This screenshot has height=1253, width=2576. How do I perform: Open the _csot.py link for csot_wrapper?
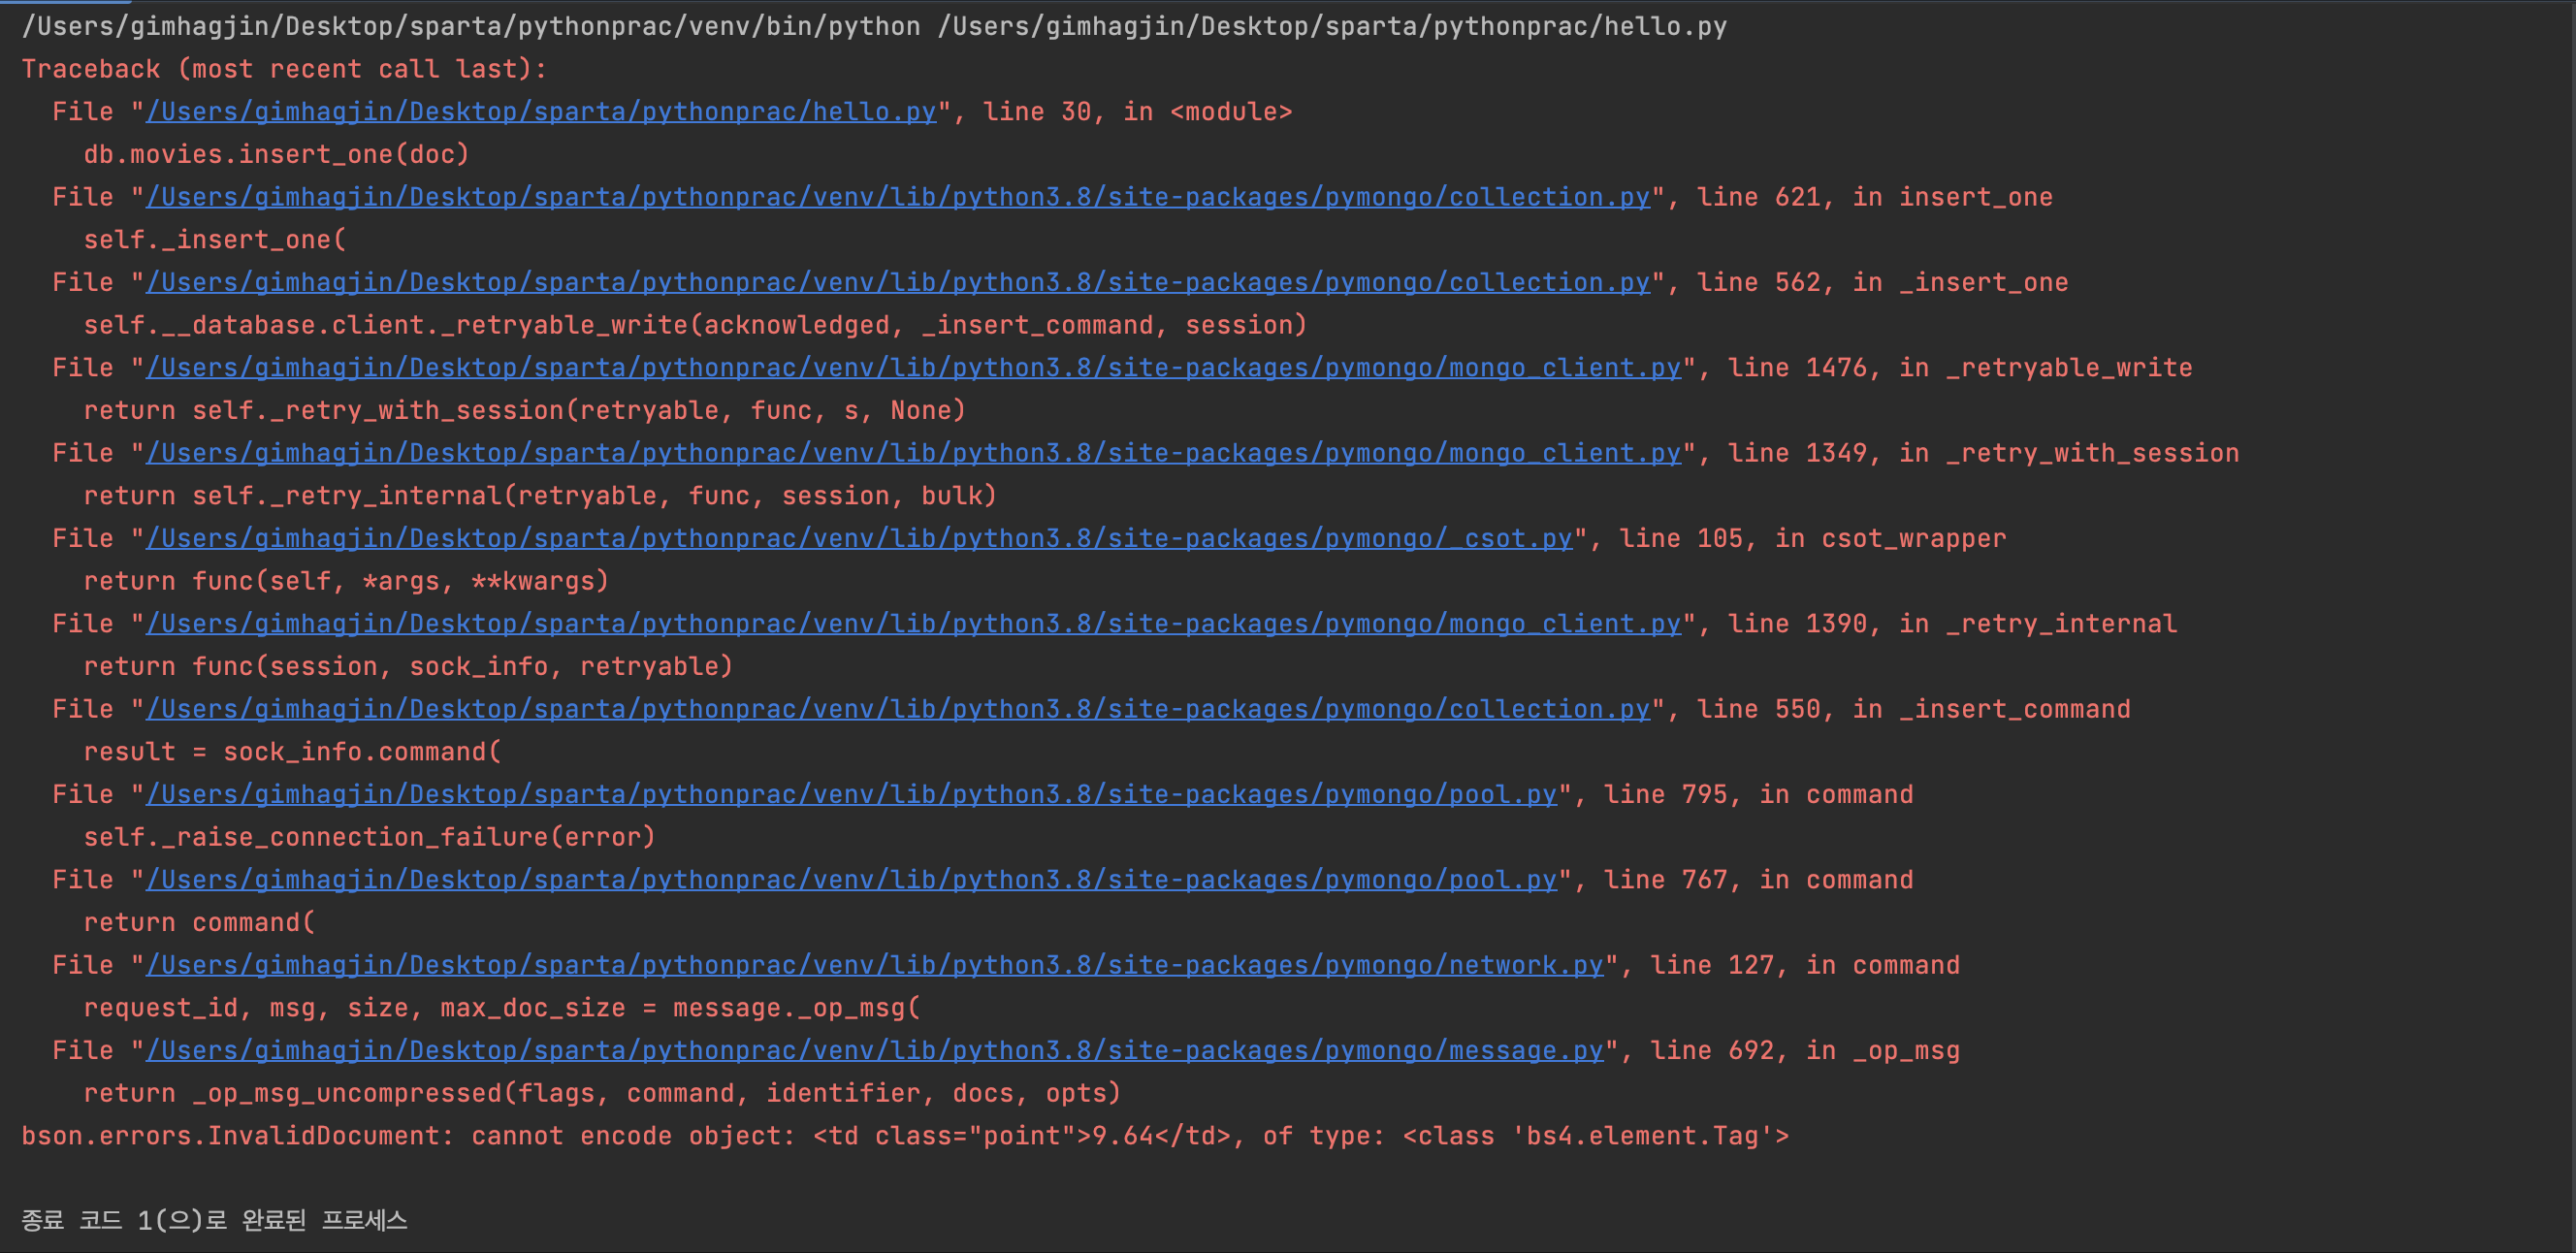pos(860,538)
